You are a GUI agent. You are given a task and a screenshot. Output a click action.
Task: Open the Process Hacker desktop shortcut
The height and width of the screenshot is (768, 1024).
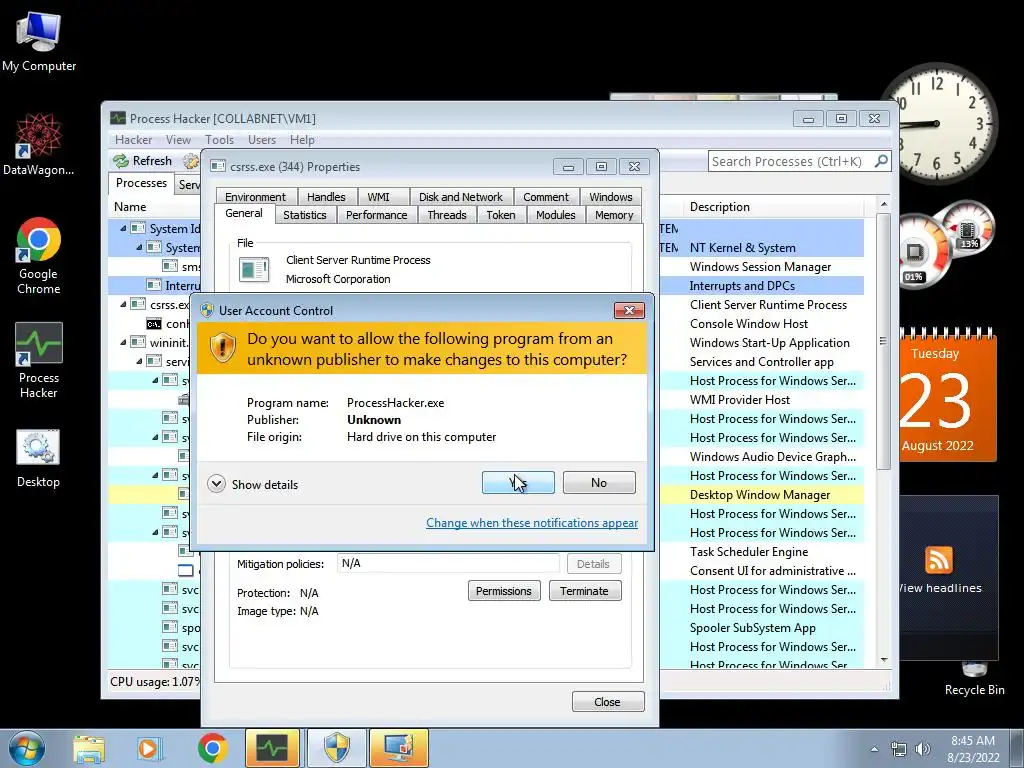(39, 359)
